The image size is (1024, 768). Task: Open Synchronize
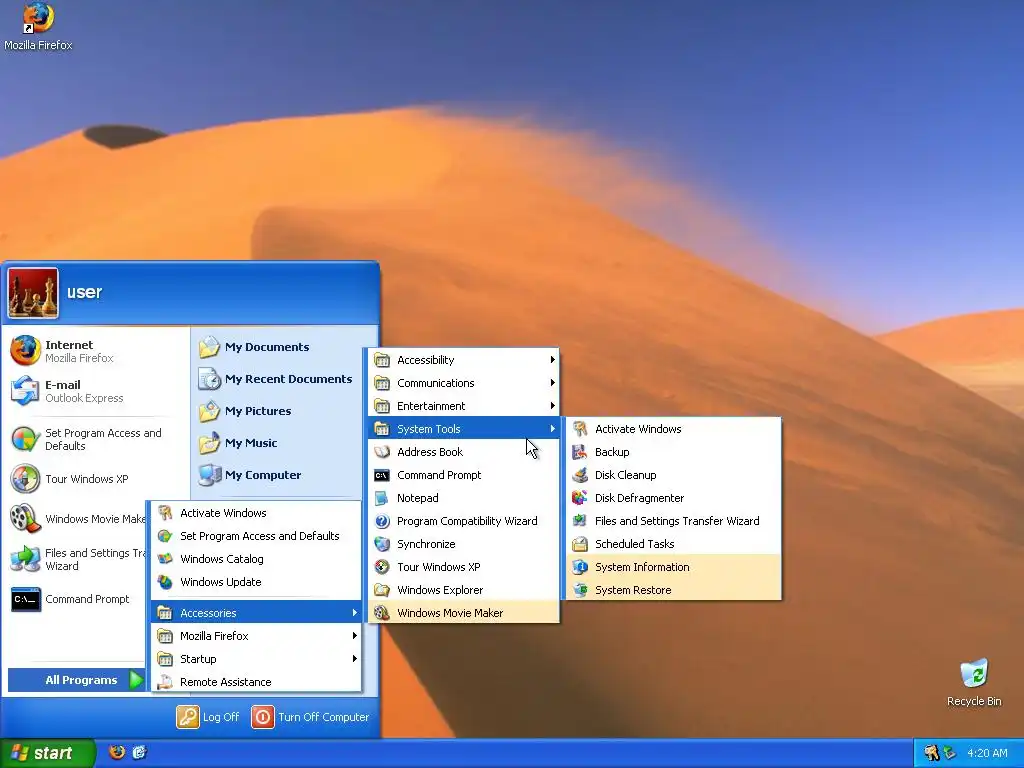pos(464,544)
